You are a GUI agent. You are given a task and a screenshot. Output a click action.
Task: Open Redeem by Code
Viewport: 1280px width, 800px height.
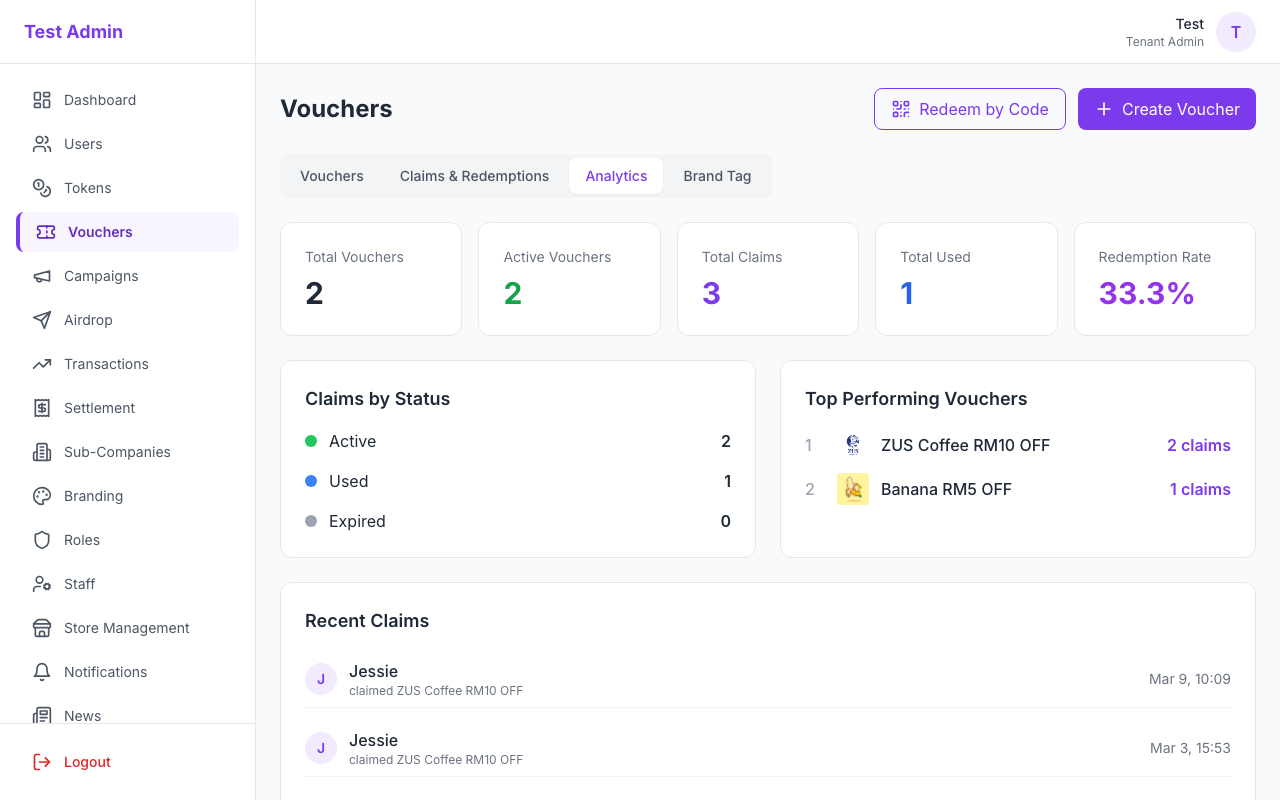[x=969, y=109]
